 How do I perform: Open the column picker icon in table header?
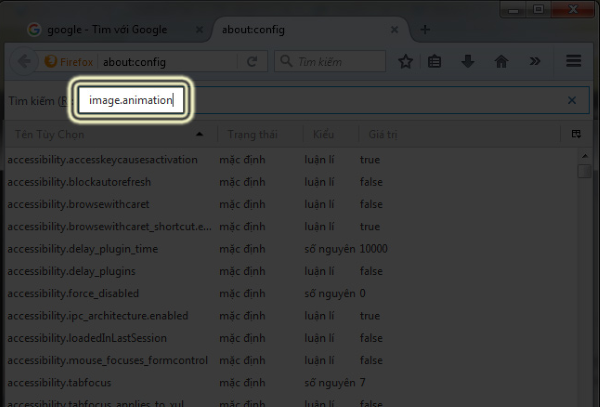(576, 134)
